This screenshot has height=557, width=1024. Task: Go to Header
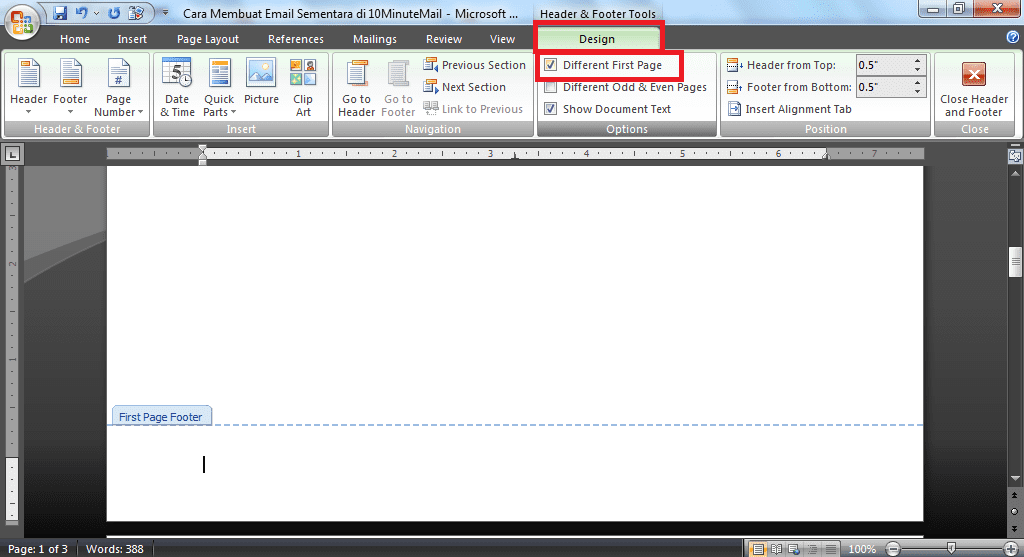click(x=357, y=88)
